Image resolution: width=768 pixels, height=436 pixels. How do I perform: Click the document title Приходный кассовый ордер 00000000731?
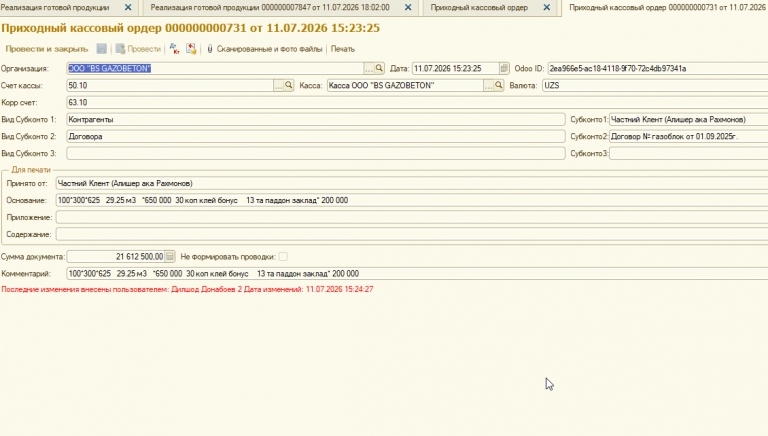click(x=190, y=28)
